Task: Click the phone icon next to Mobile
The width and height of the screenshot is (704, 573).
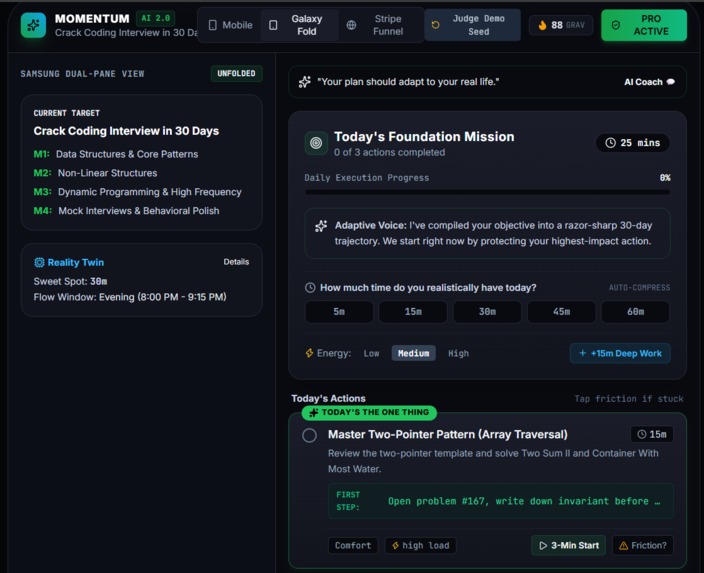Action: (213, 25)
